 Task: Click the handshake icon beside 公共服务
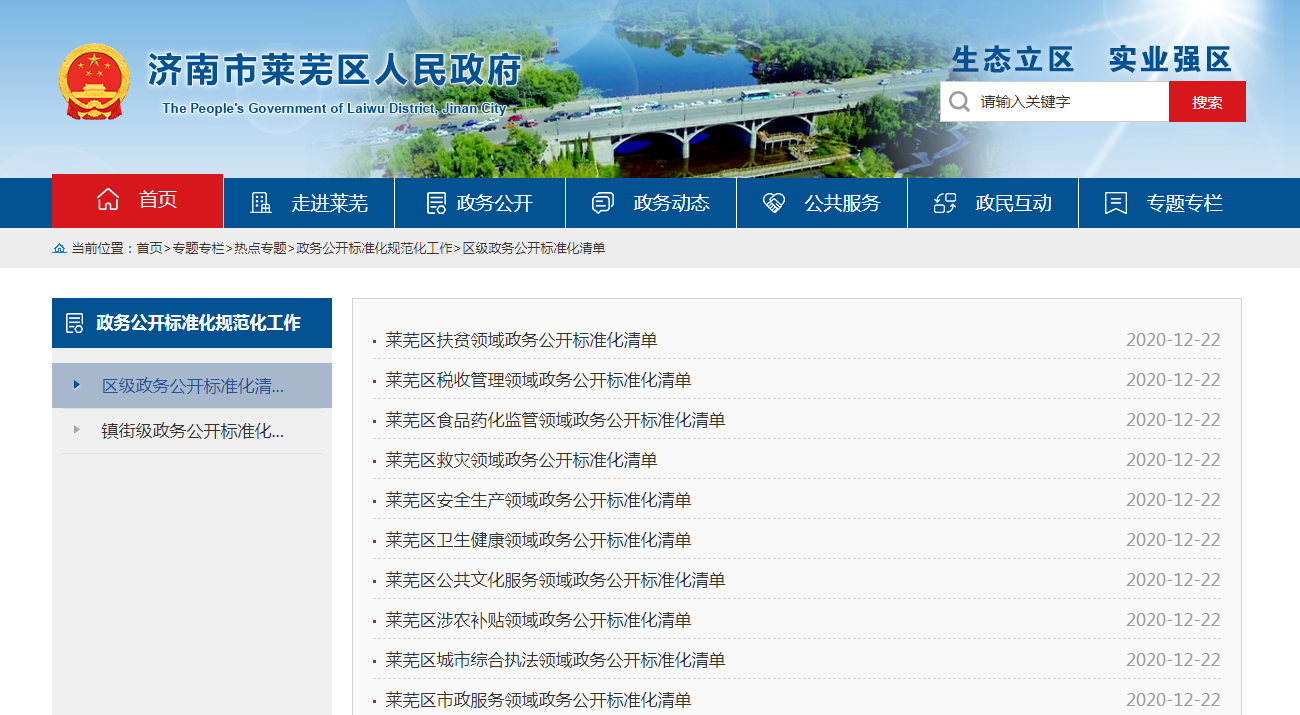[x=774, y=203]
